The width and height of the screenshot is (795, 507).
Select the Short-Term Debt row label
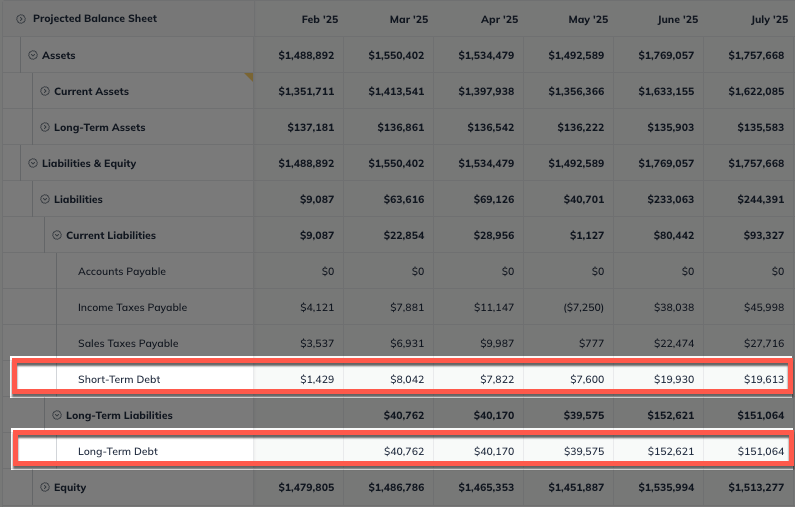click(119, 379)
